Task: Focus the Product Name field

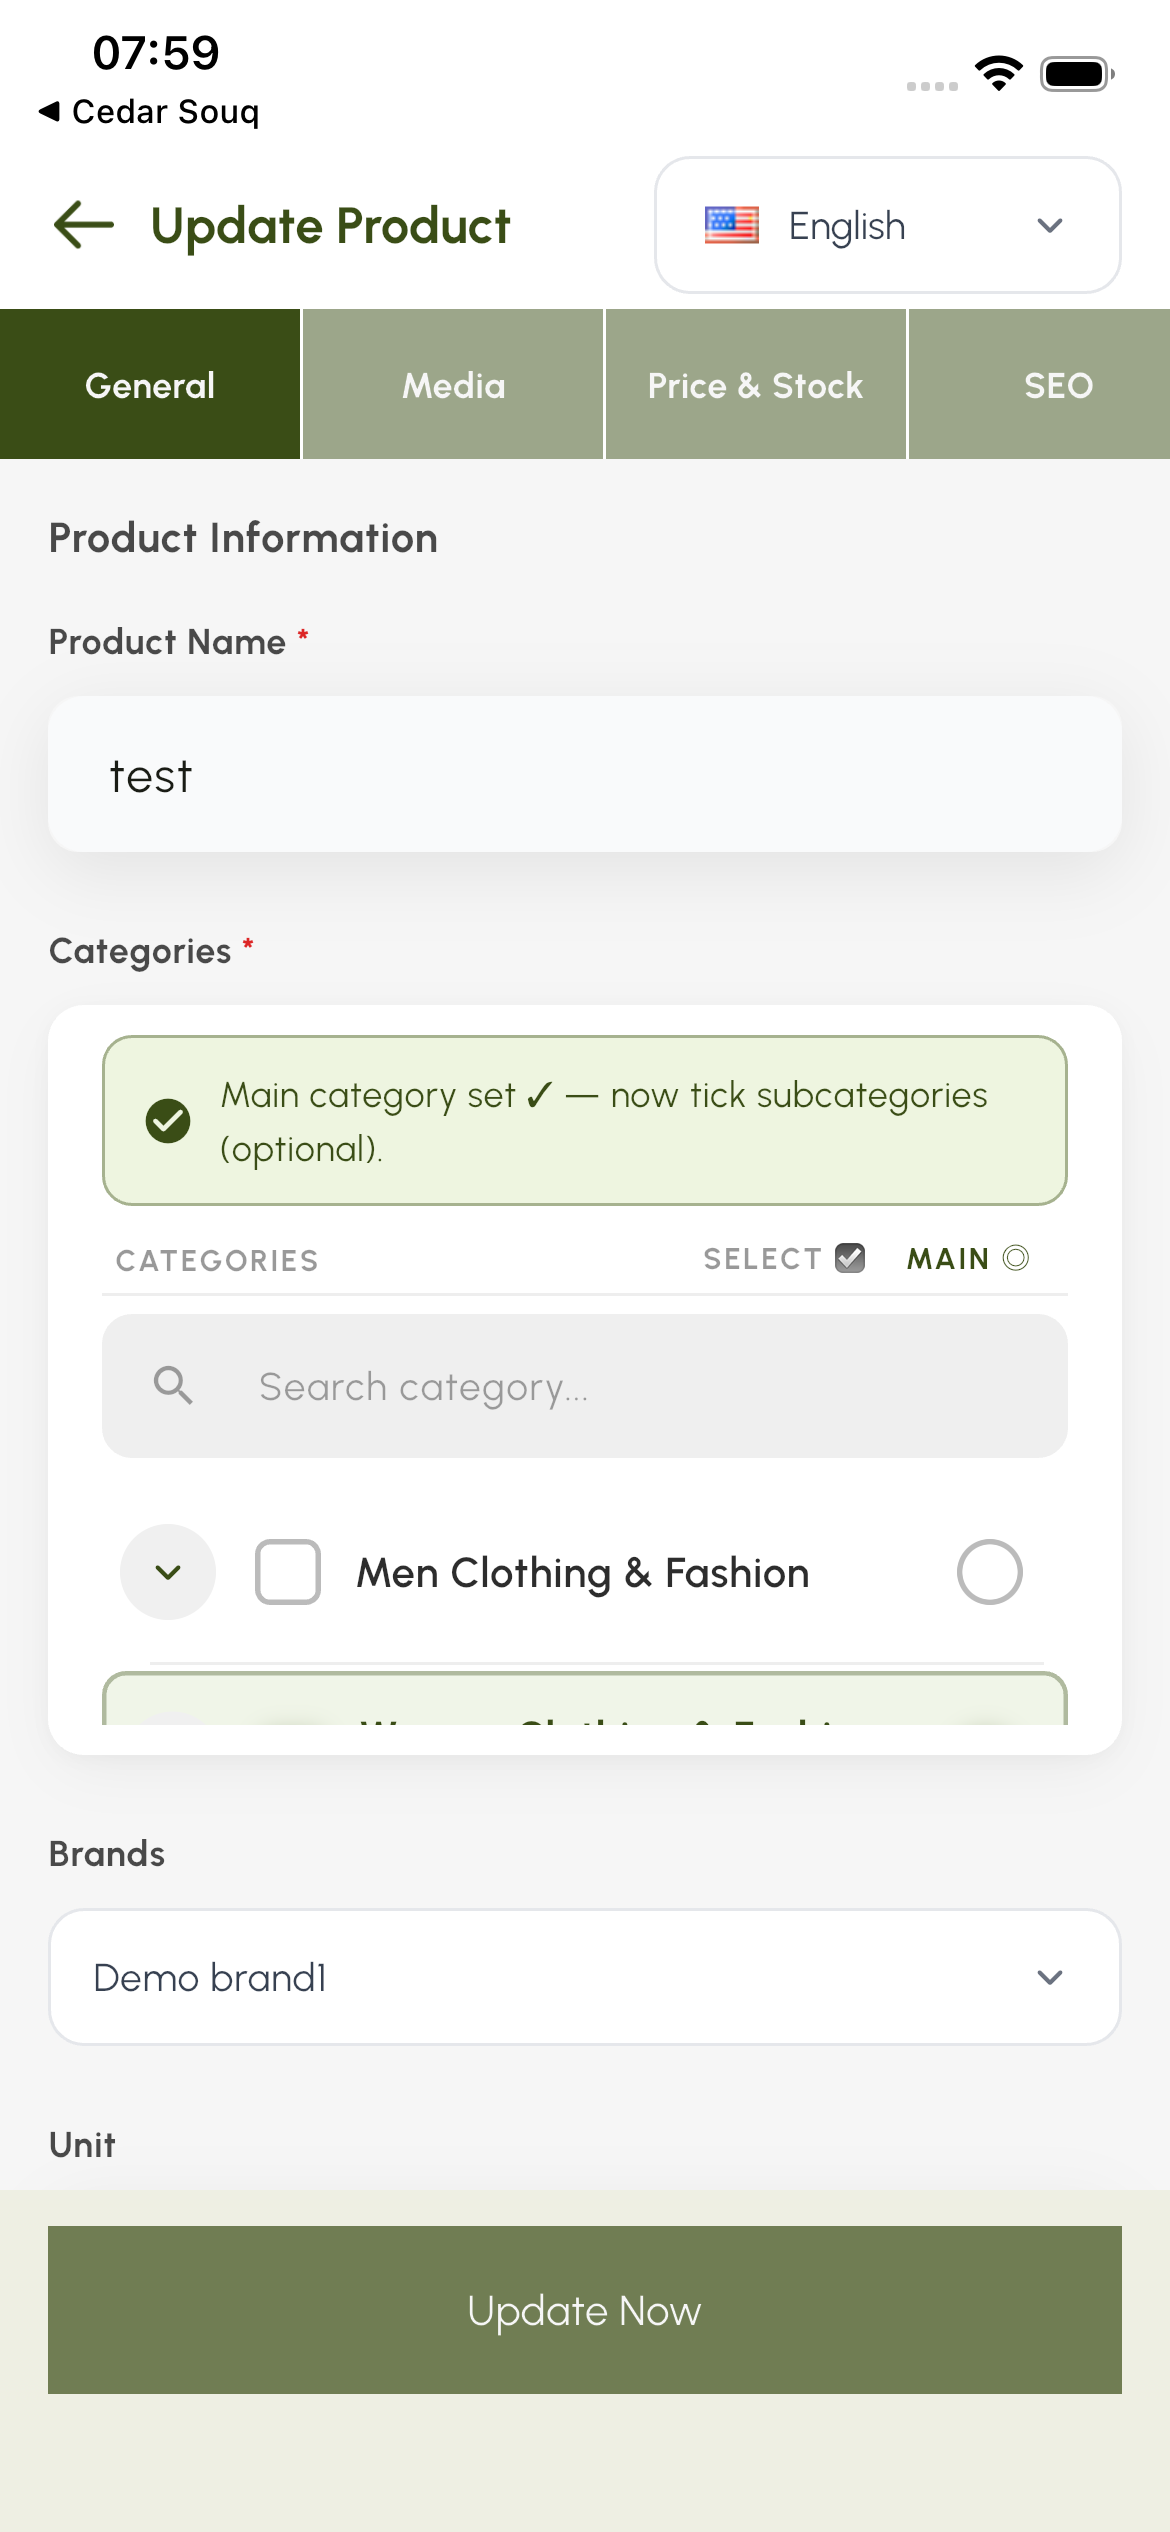Action: (585, 775)
